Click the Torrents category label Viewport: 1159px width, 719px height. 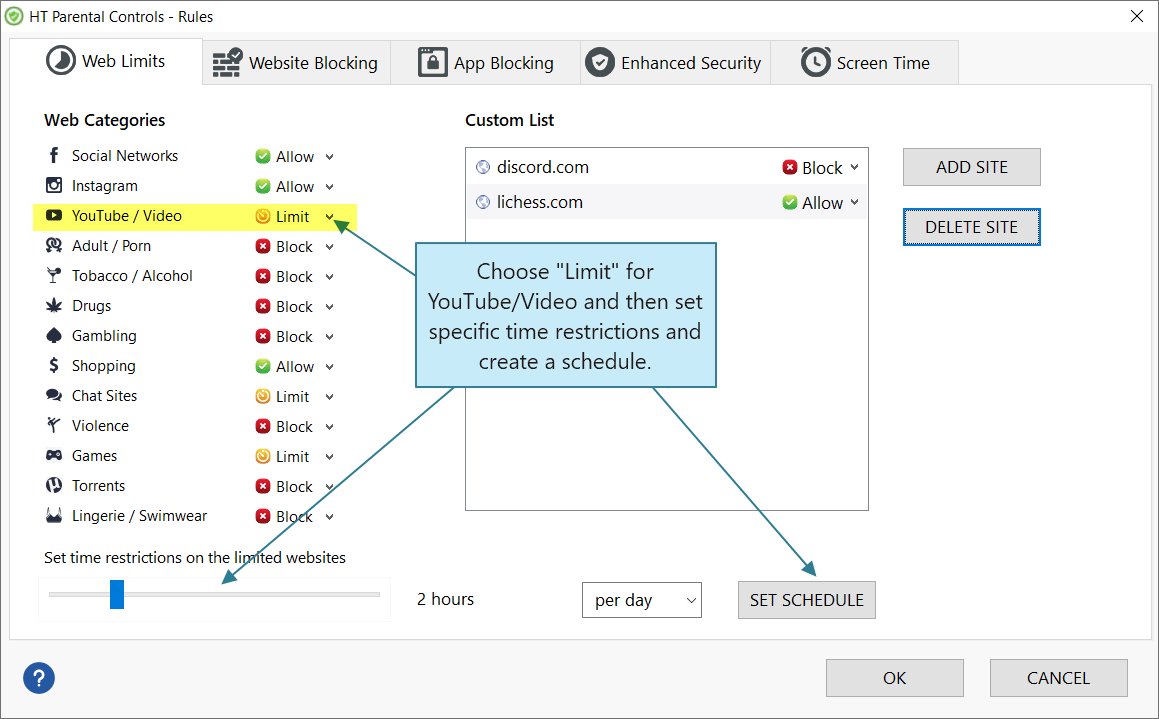click(98, 485)
